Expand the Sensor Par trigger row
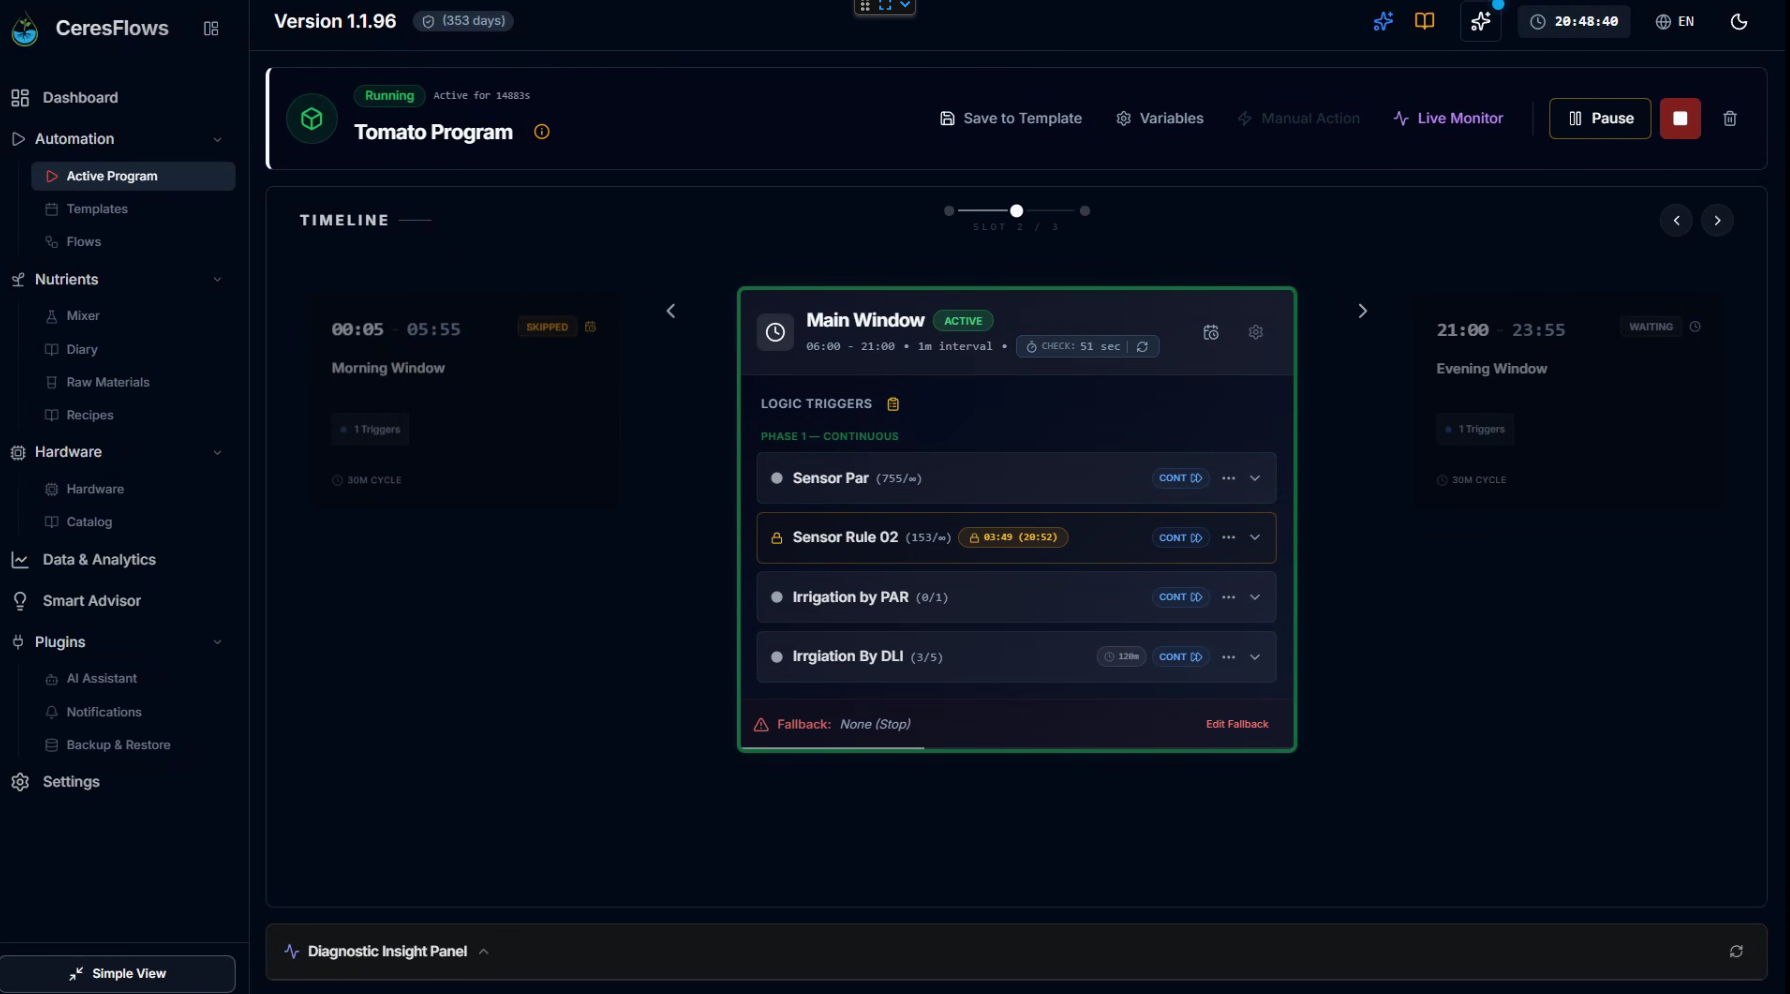1790x994 pixels. click(x=1255, y=478)
